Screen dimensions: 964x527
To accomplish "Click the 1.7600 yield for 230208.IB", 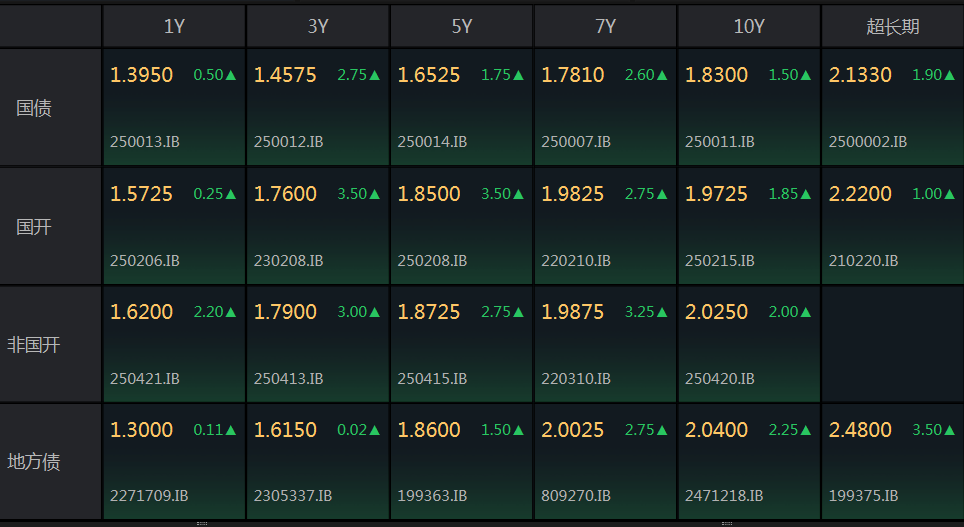I will 285,194.
